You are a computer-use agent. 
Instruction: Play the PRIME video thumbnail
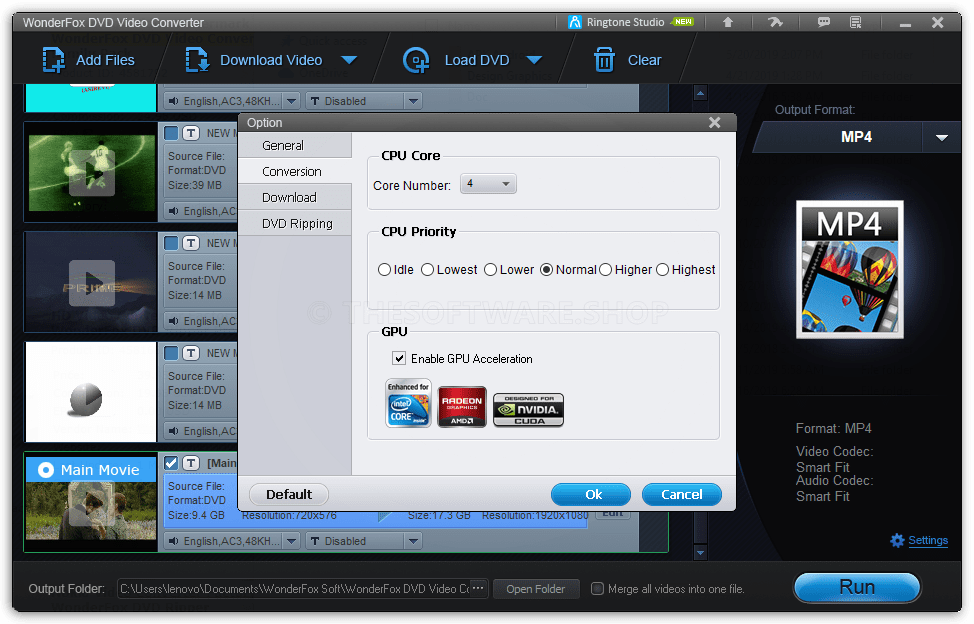91,283
